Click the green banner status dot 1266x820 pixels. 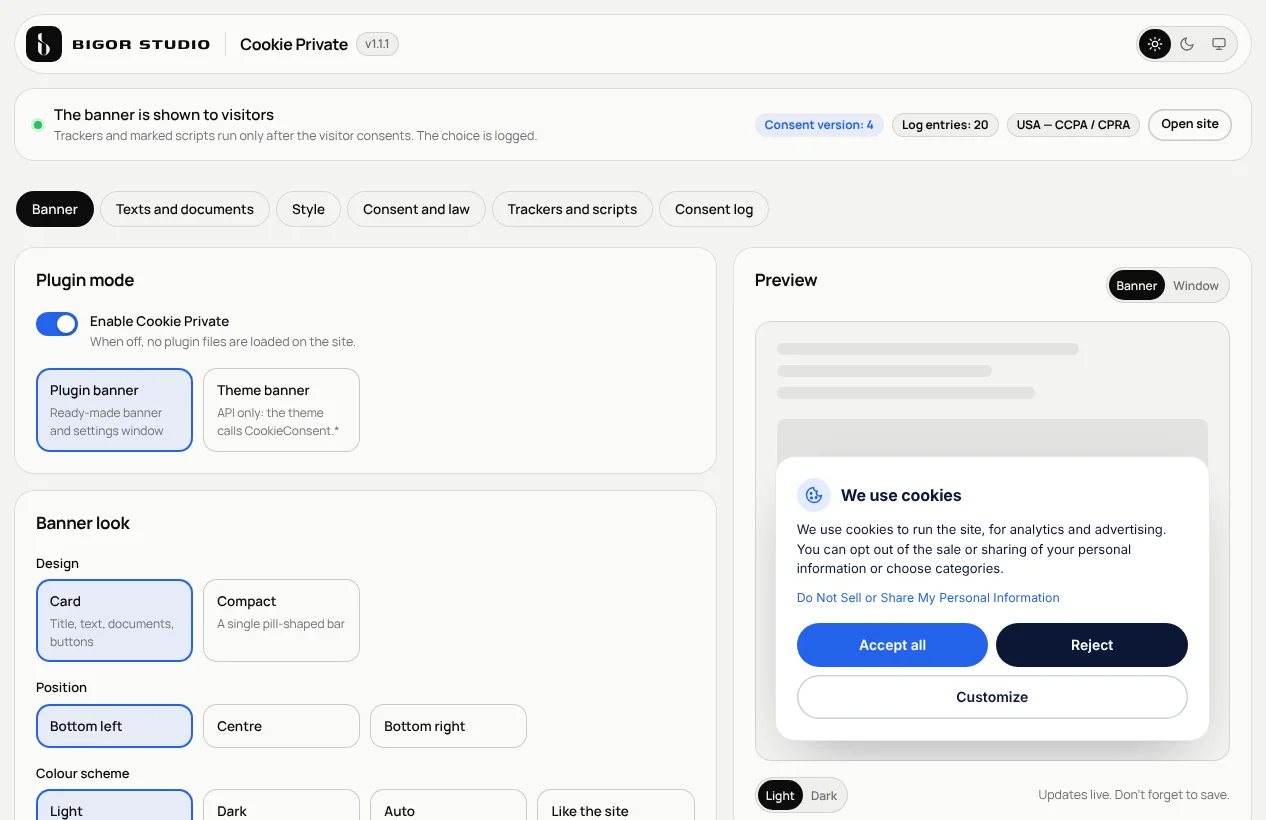click(x=38, y=125)
